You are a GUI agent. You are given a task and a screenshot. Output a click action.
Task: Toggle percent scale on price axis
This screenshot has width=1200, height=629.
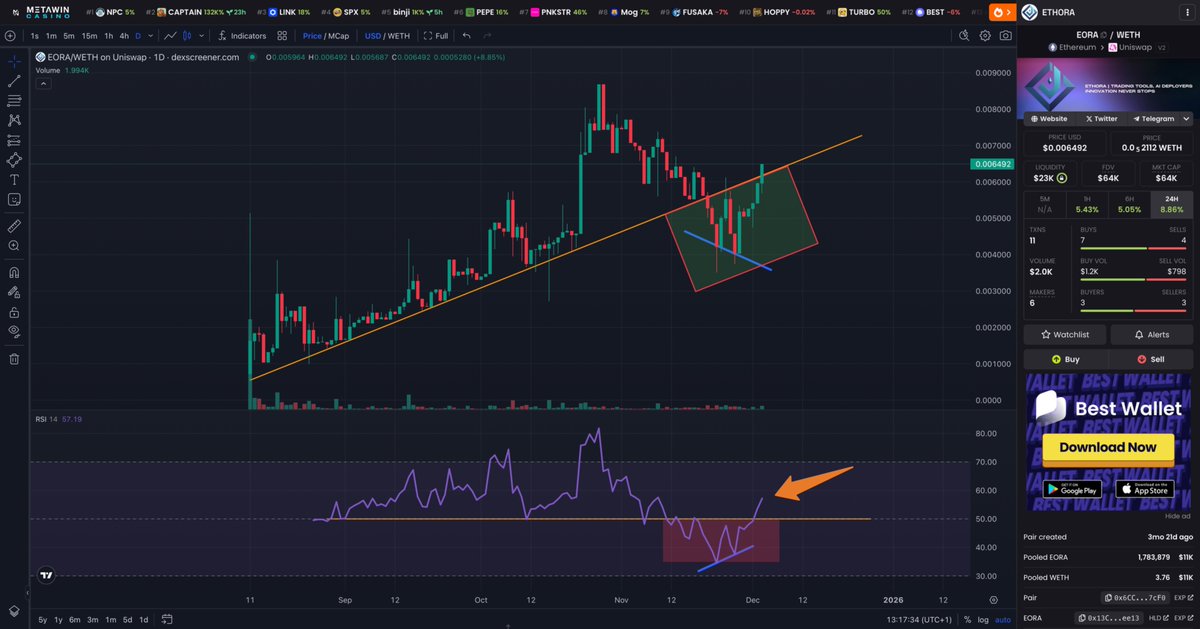966,619
